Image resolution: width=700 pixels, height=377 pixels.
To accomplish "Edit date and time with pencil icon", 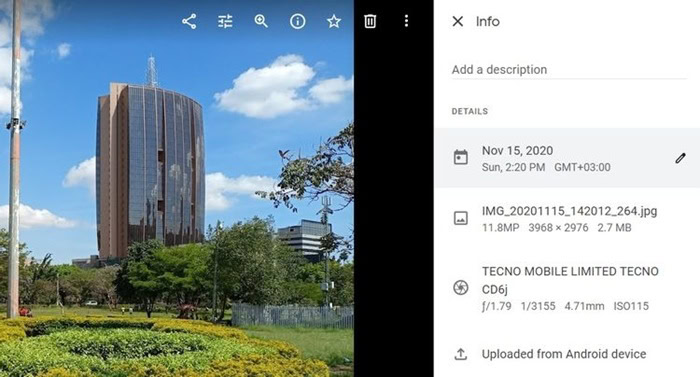I will pyautogui.click(x=680, y=158).
